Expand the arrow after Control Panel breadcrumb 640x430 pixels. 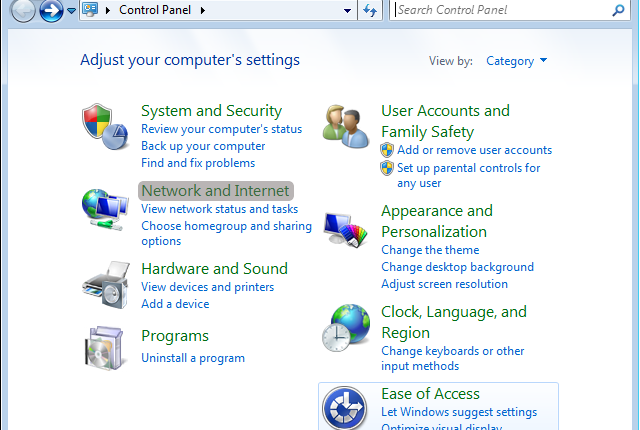(x=203, y=11)
